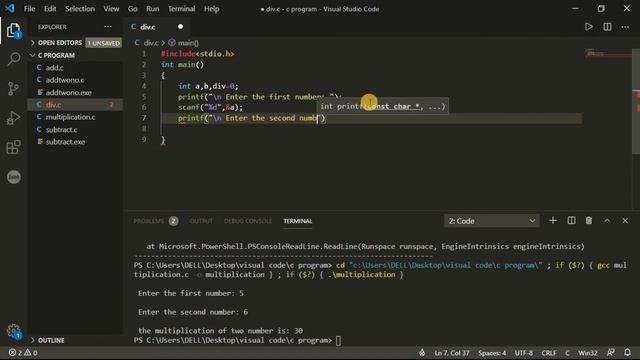Image resolution: width=640 pixels, height=360 pixels.
Task: Open the Terminal menu
Action: [182, 9]
